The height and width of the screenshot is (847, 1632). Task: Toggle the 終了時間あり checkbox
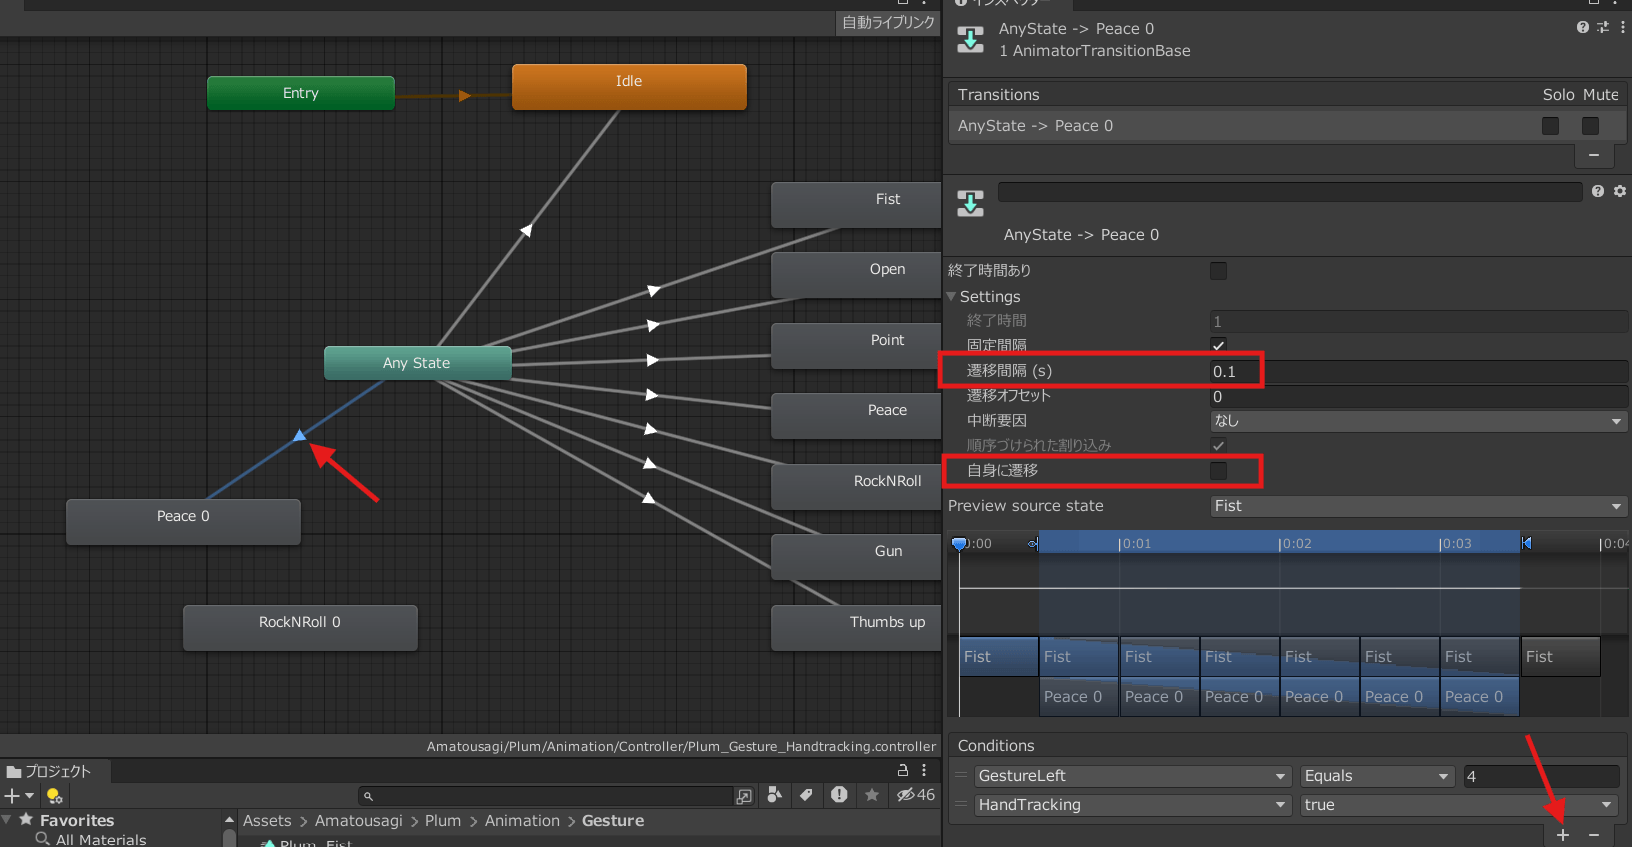click(x=1218, y=271)
